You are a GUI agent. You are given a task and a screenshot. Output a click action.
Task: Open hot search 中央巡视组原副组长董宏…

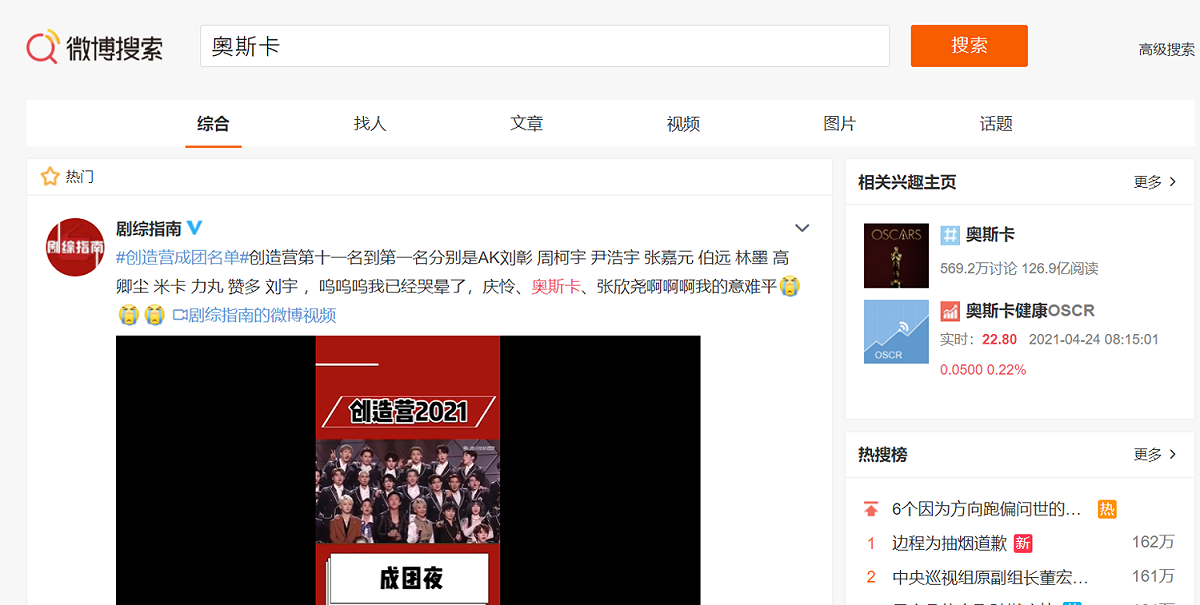tap(990, 577)
